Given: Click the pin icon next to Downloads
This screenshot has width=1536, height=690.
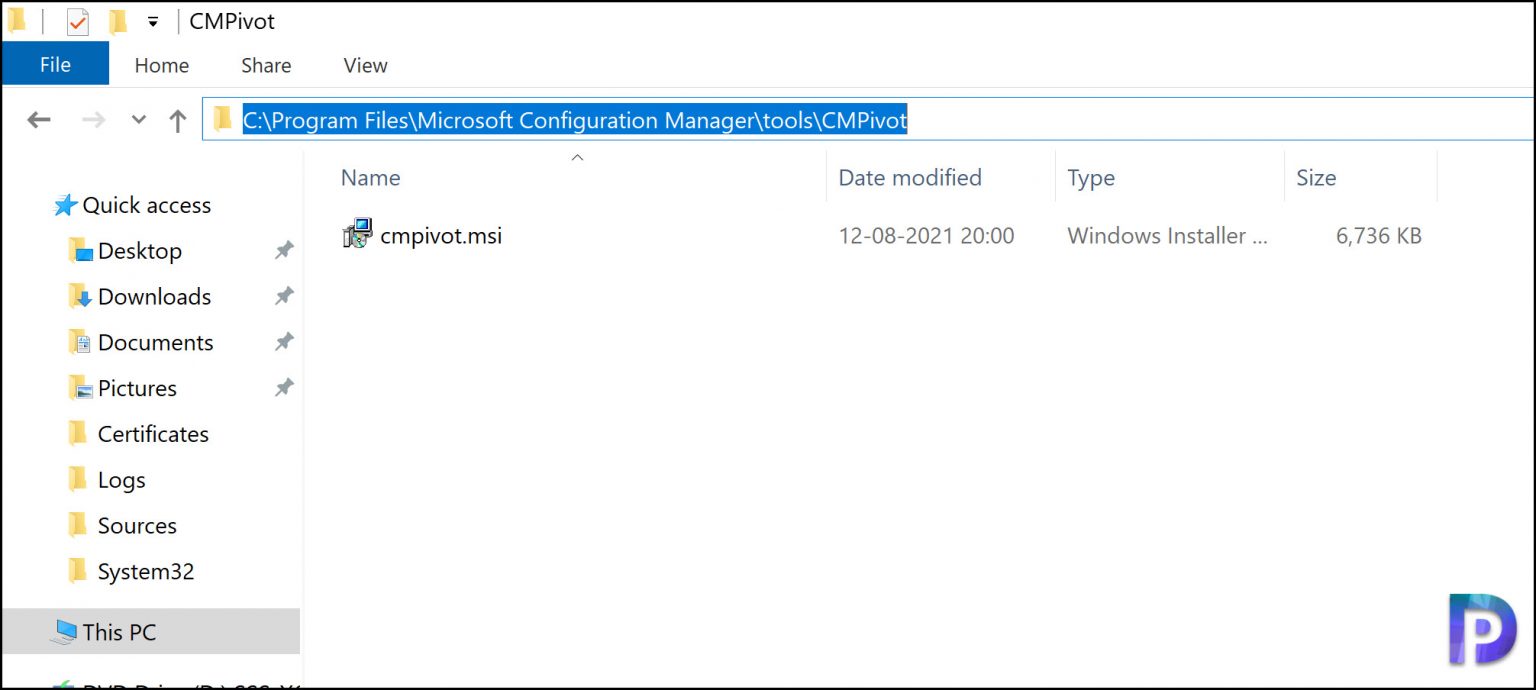Looking at the screenshot, I should click(284, 296).
